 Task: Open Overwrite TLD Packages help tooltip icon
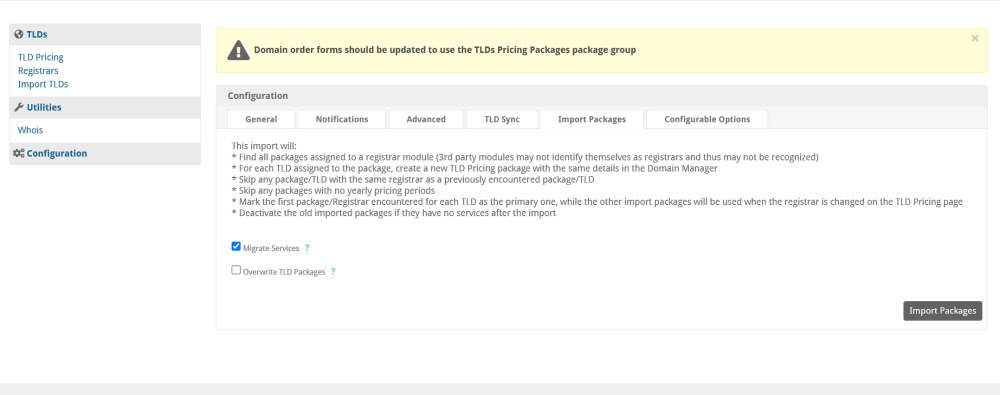pyautogui.click(x=333, y=272)
